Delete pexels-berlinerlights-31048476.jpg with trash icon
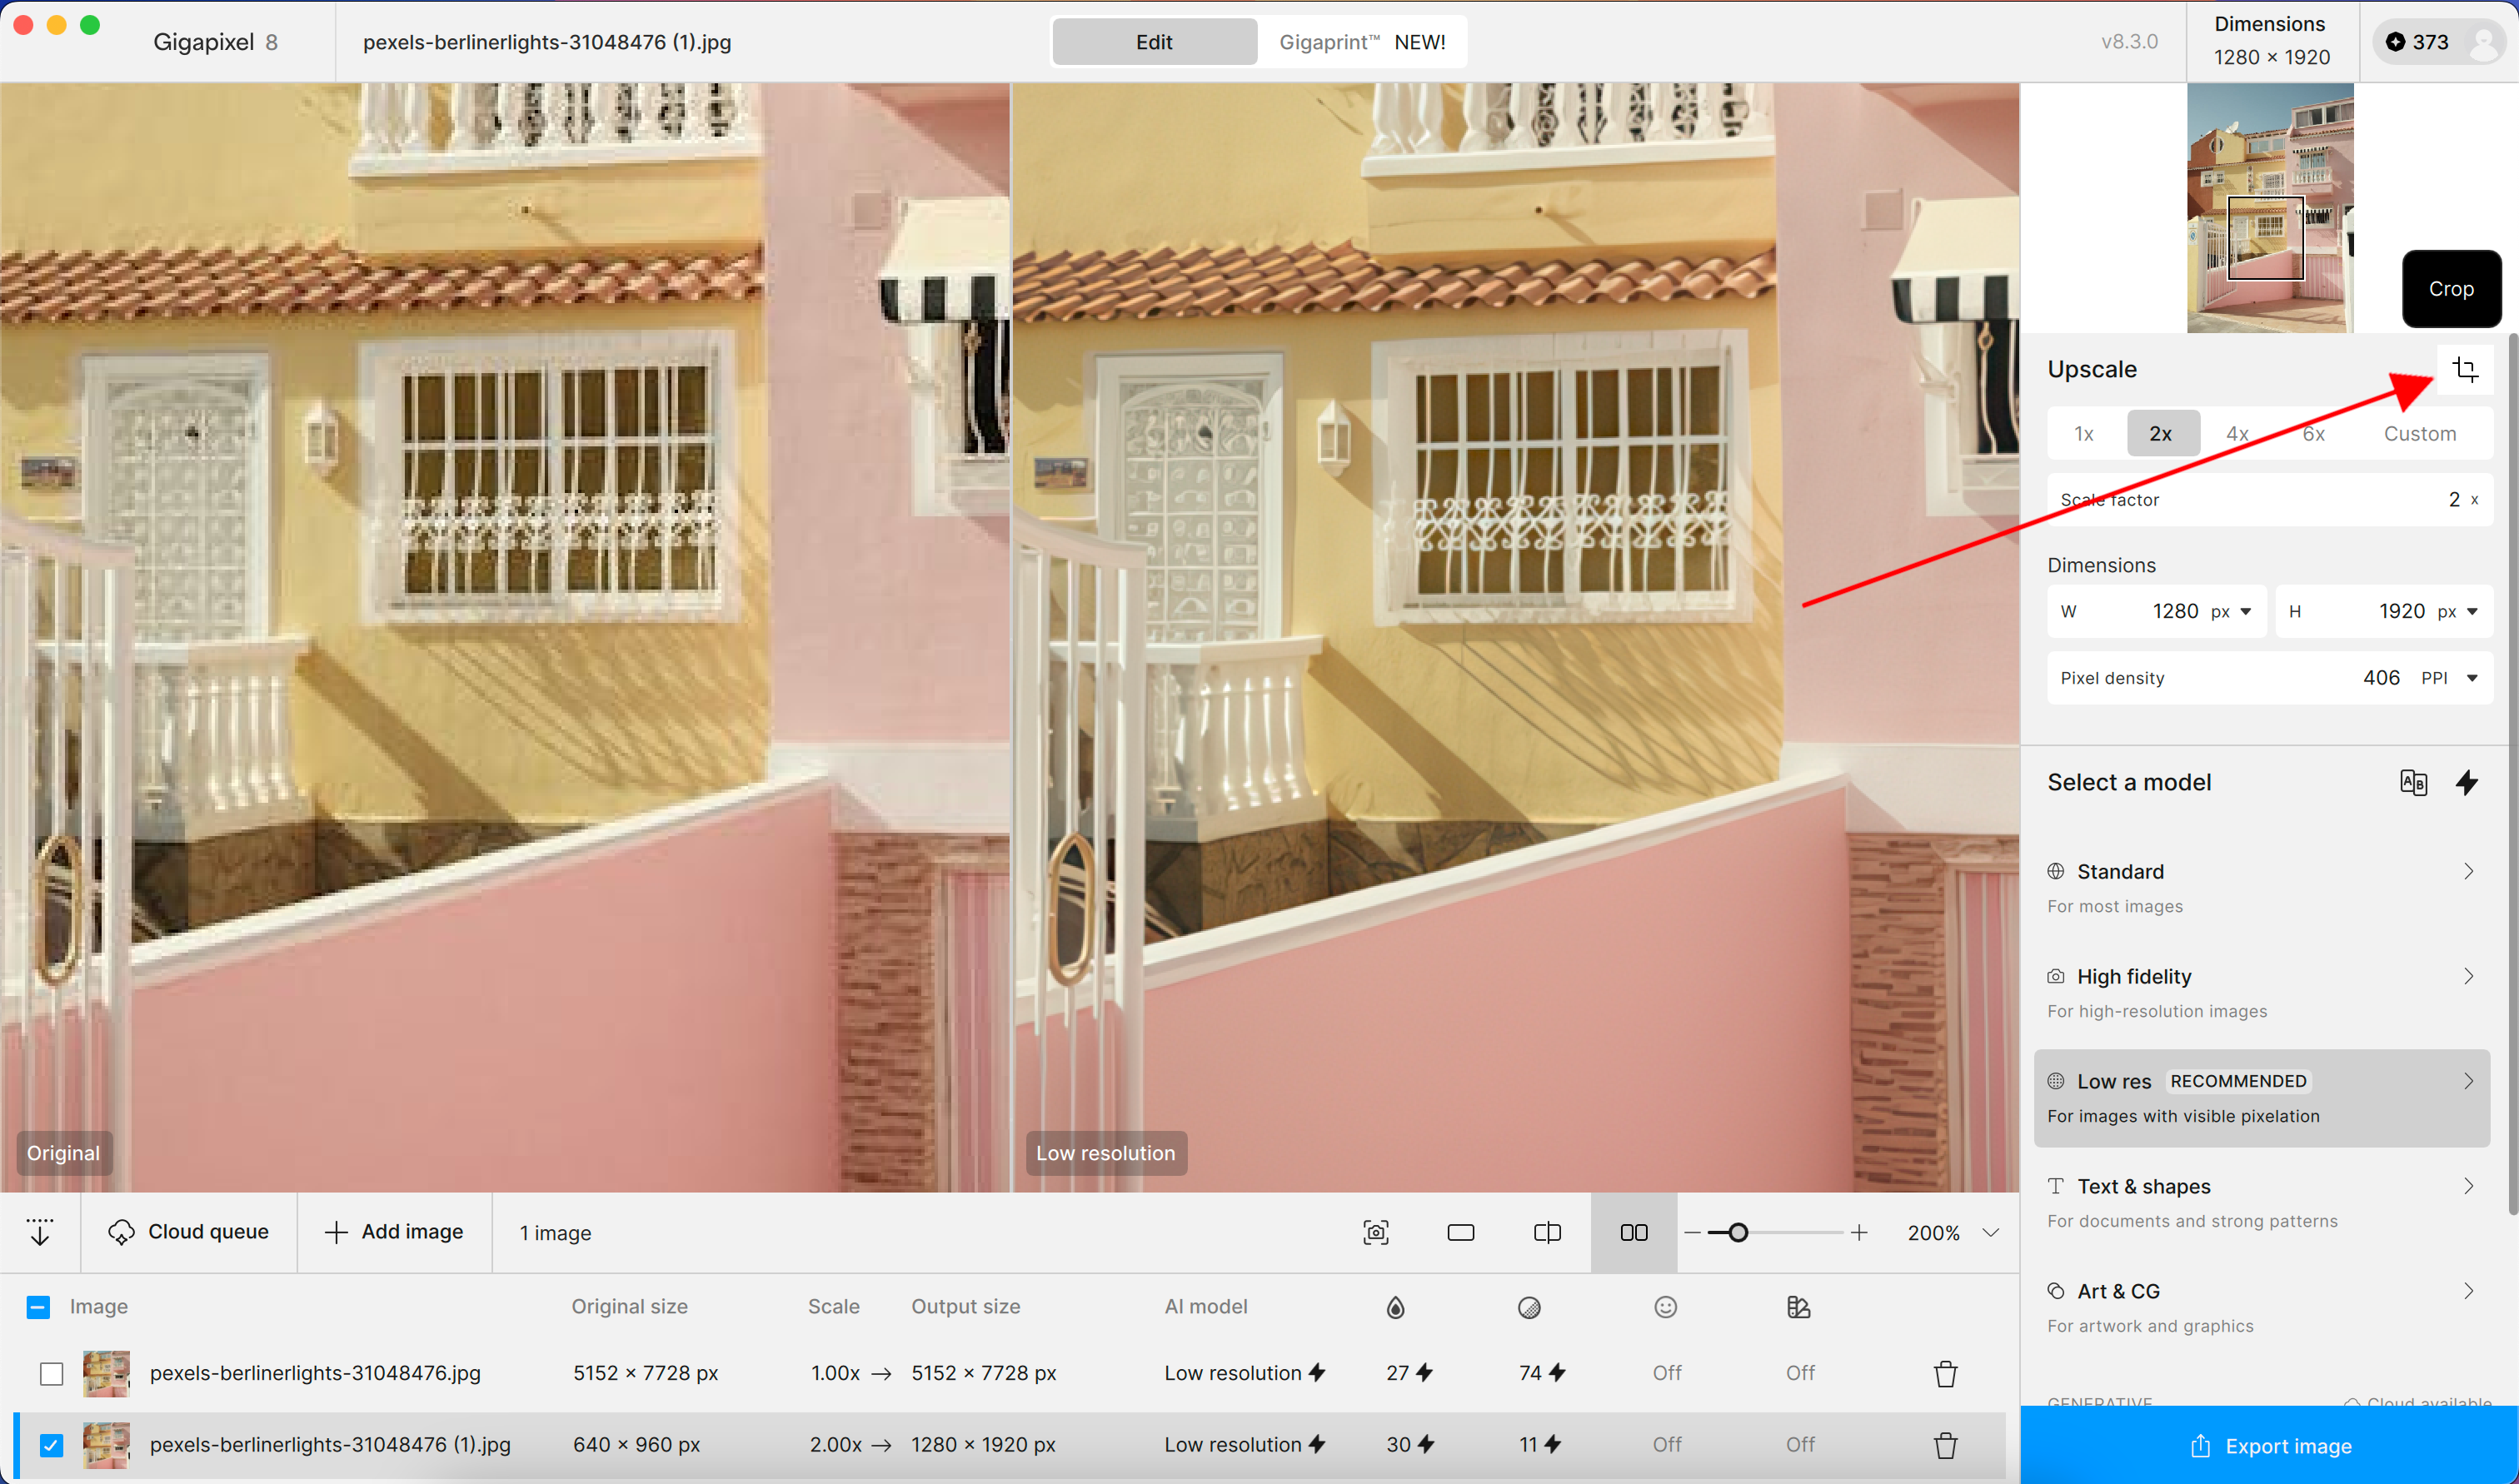 pyautogui.click(x=1944, y=1373)
